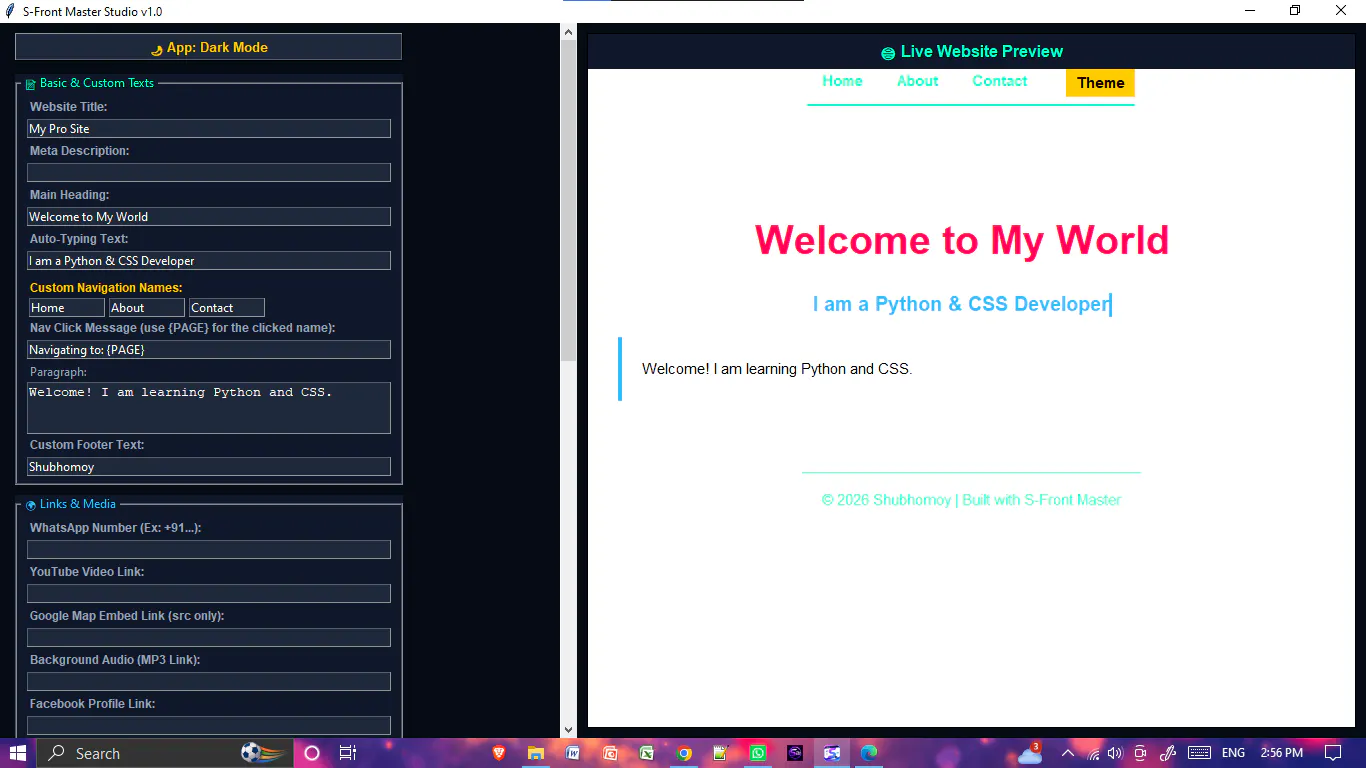1366x768 pixels.
Task: Click the ENG language indicator
Action: click(x=1233, y=753)
